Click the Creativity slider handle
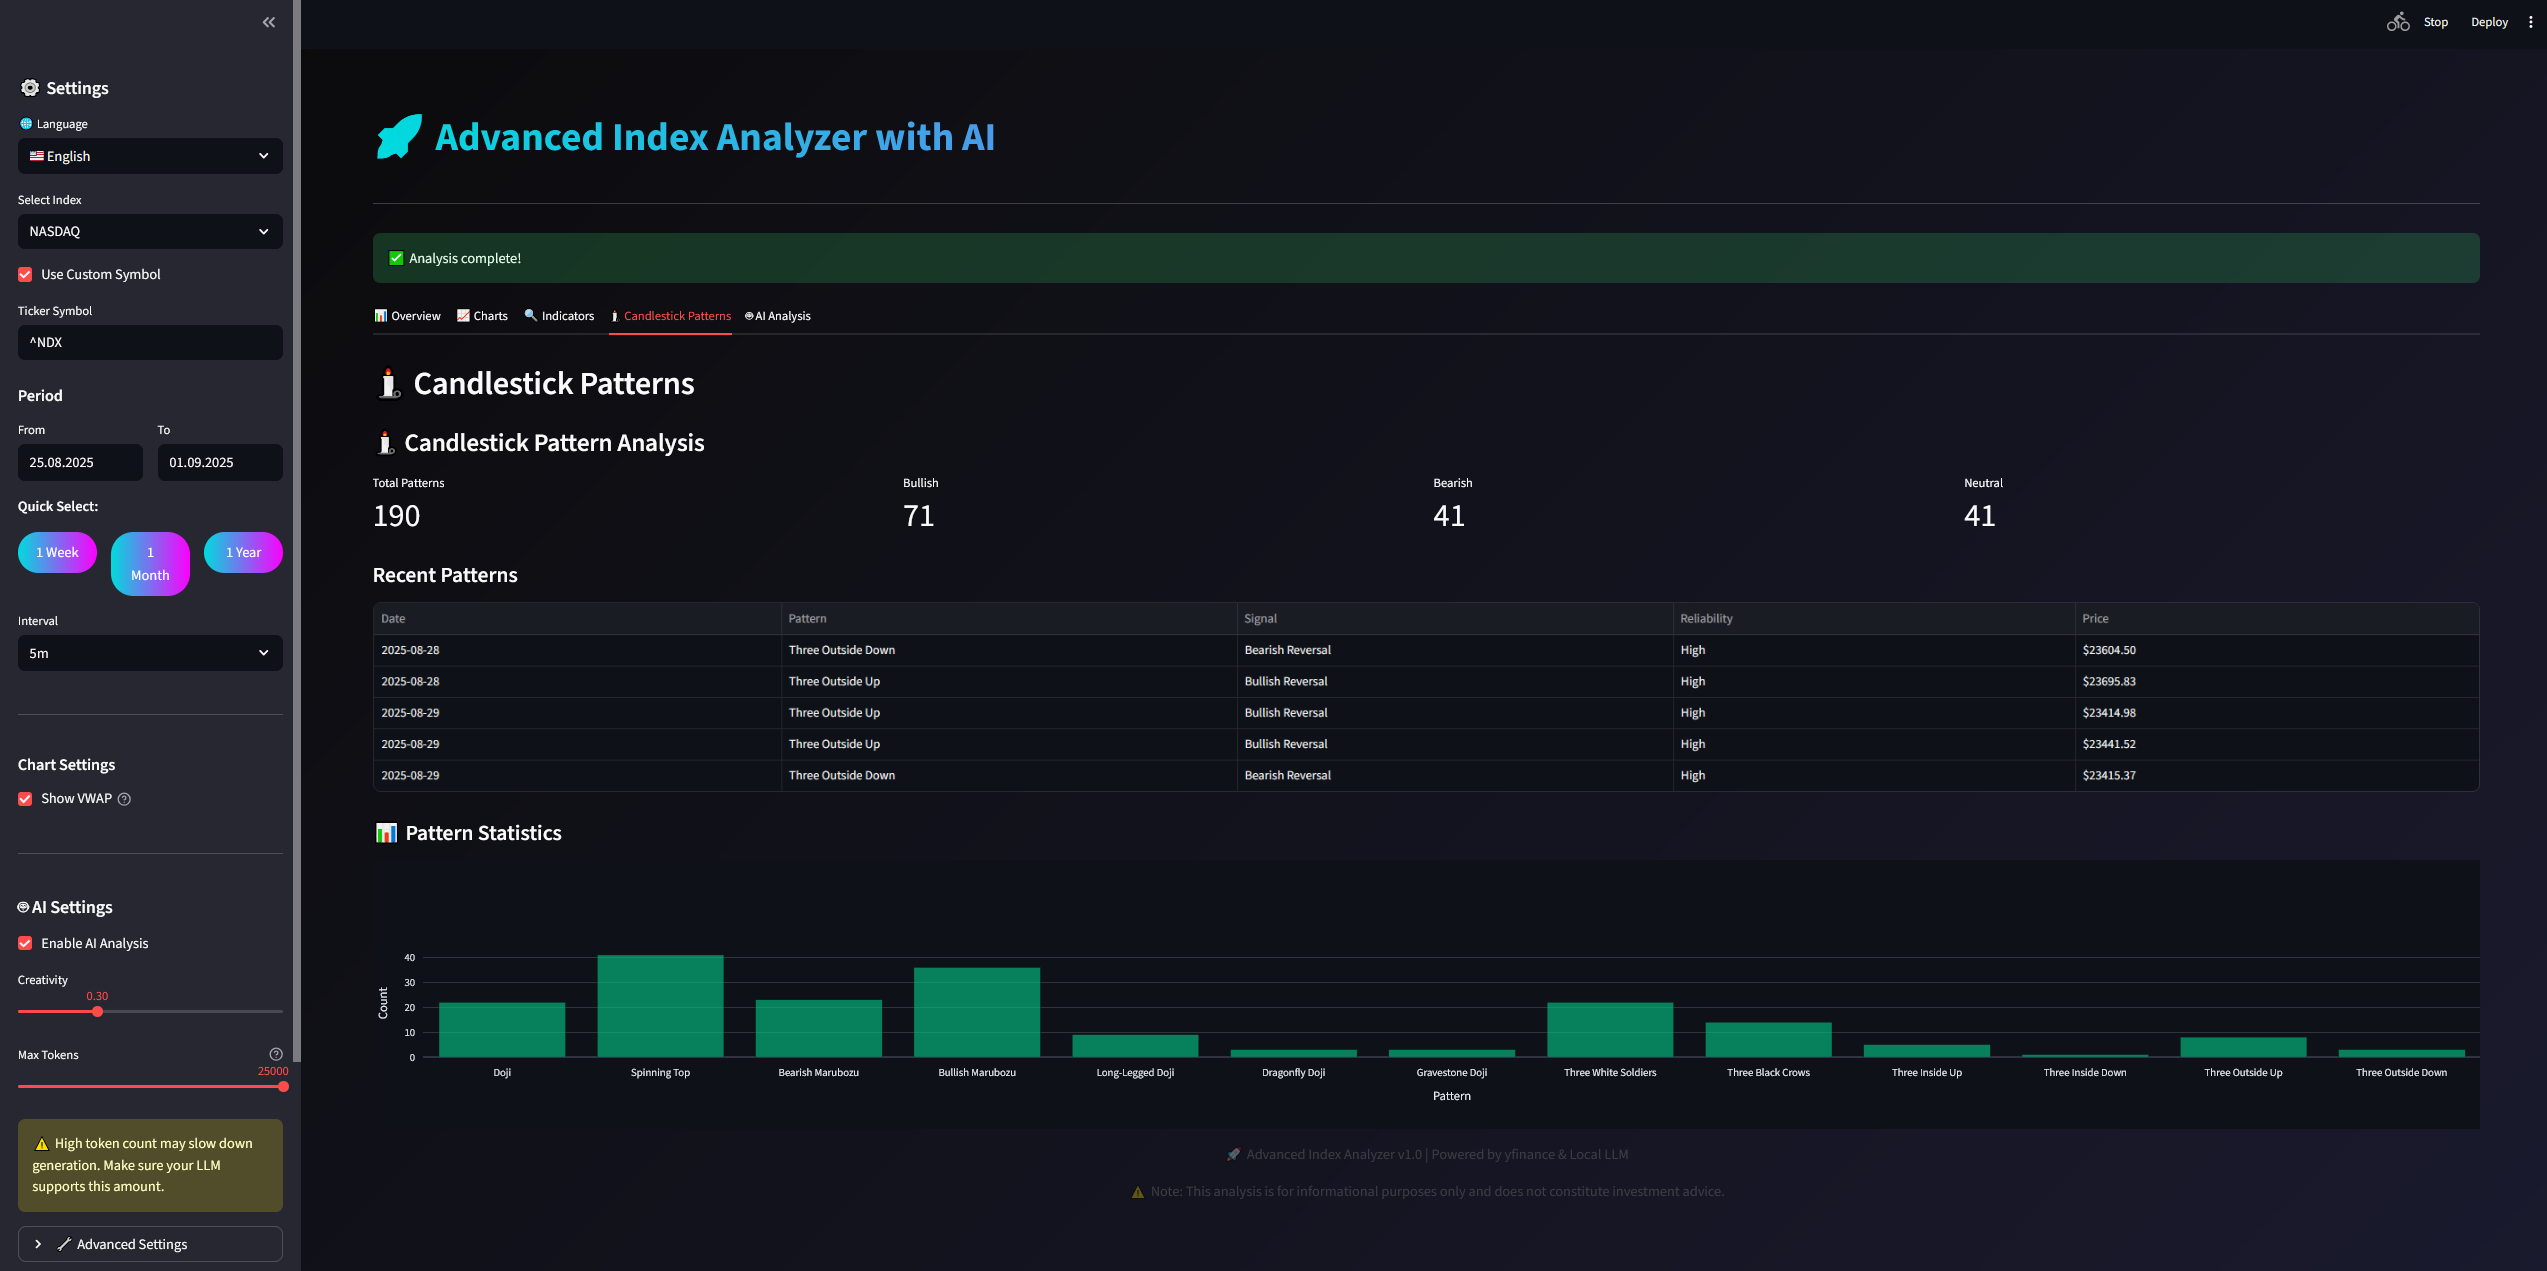The image size is (2547, 1271). coord(97,1012)
